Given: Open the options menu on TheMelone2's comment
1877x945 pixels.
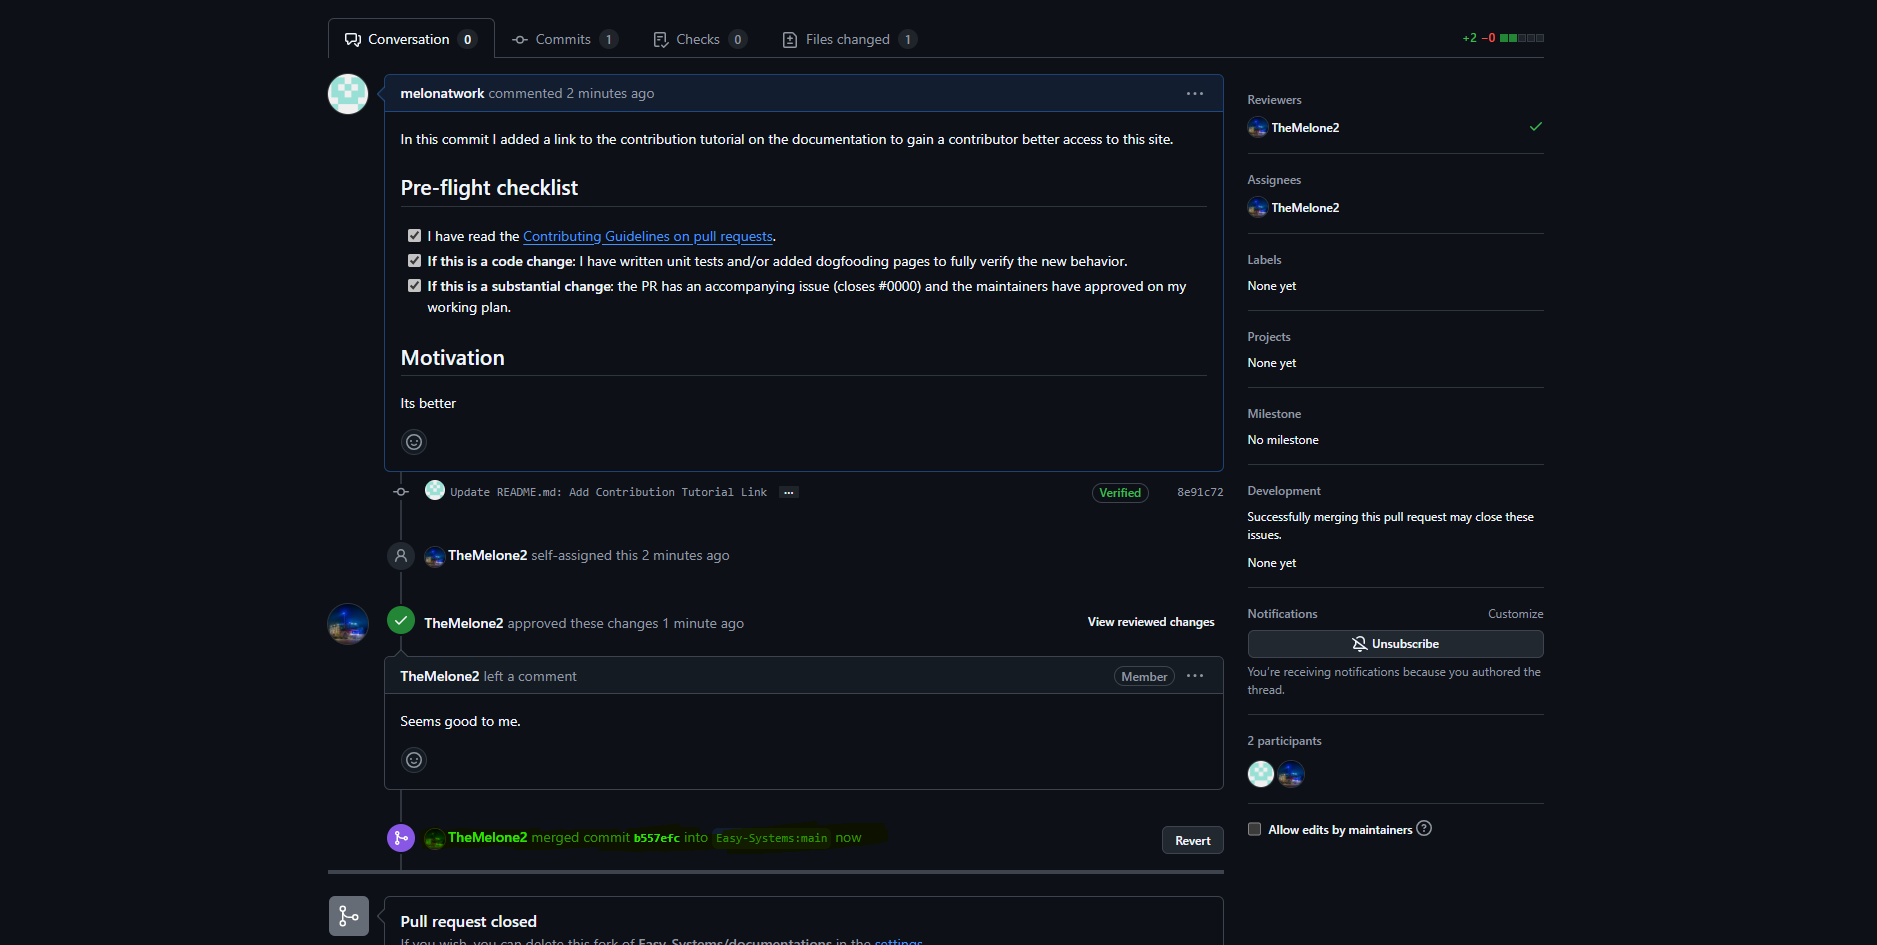Looking at the screenshot, I should pos(1194,676).
